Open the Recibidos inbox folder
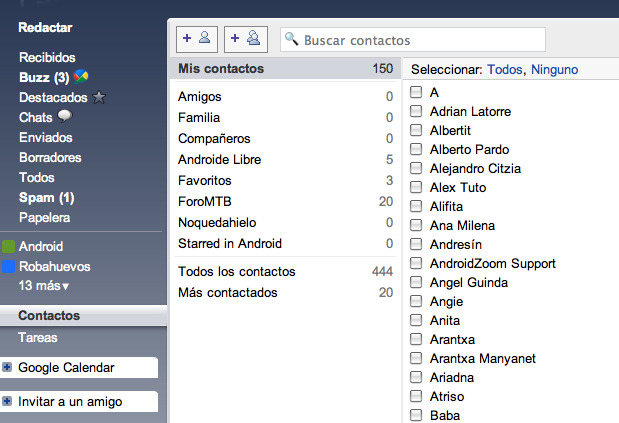619x423 pixels. 47,57
